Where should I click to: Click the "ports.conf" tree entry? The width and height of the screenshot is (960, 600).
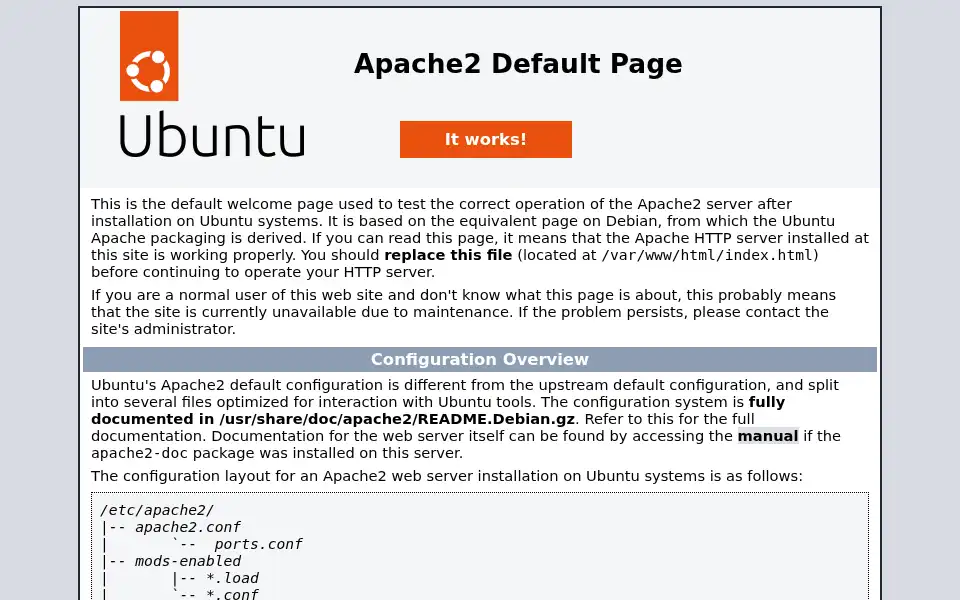click(258, 544)
